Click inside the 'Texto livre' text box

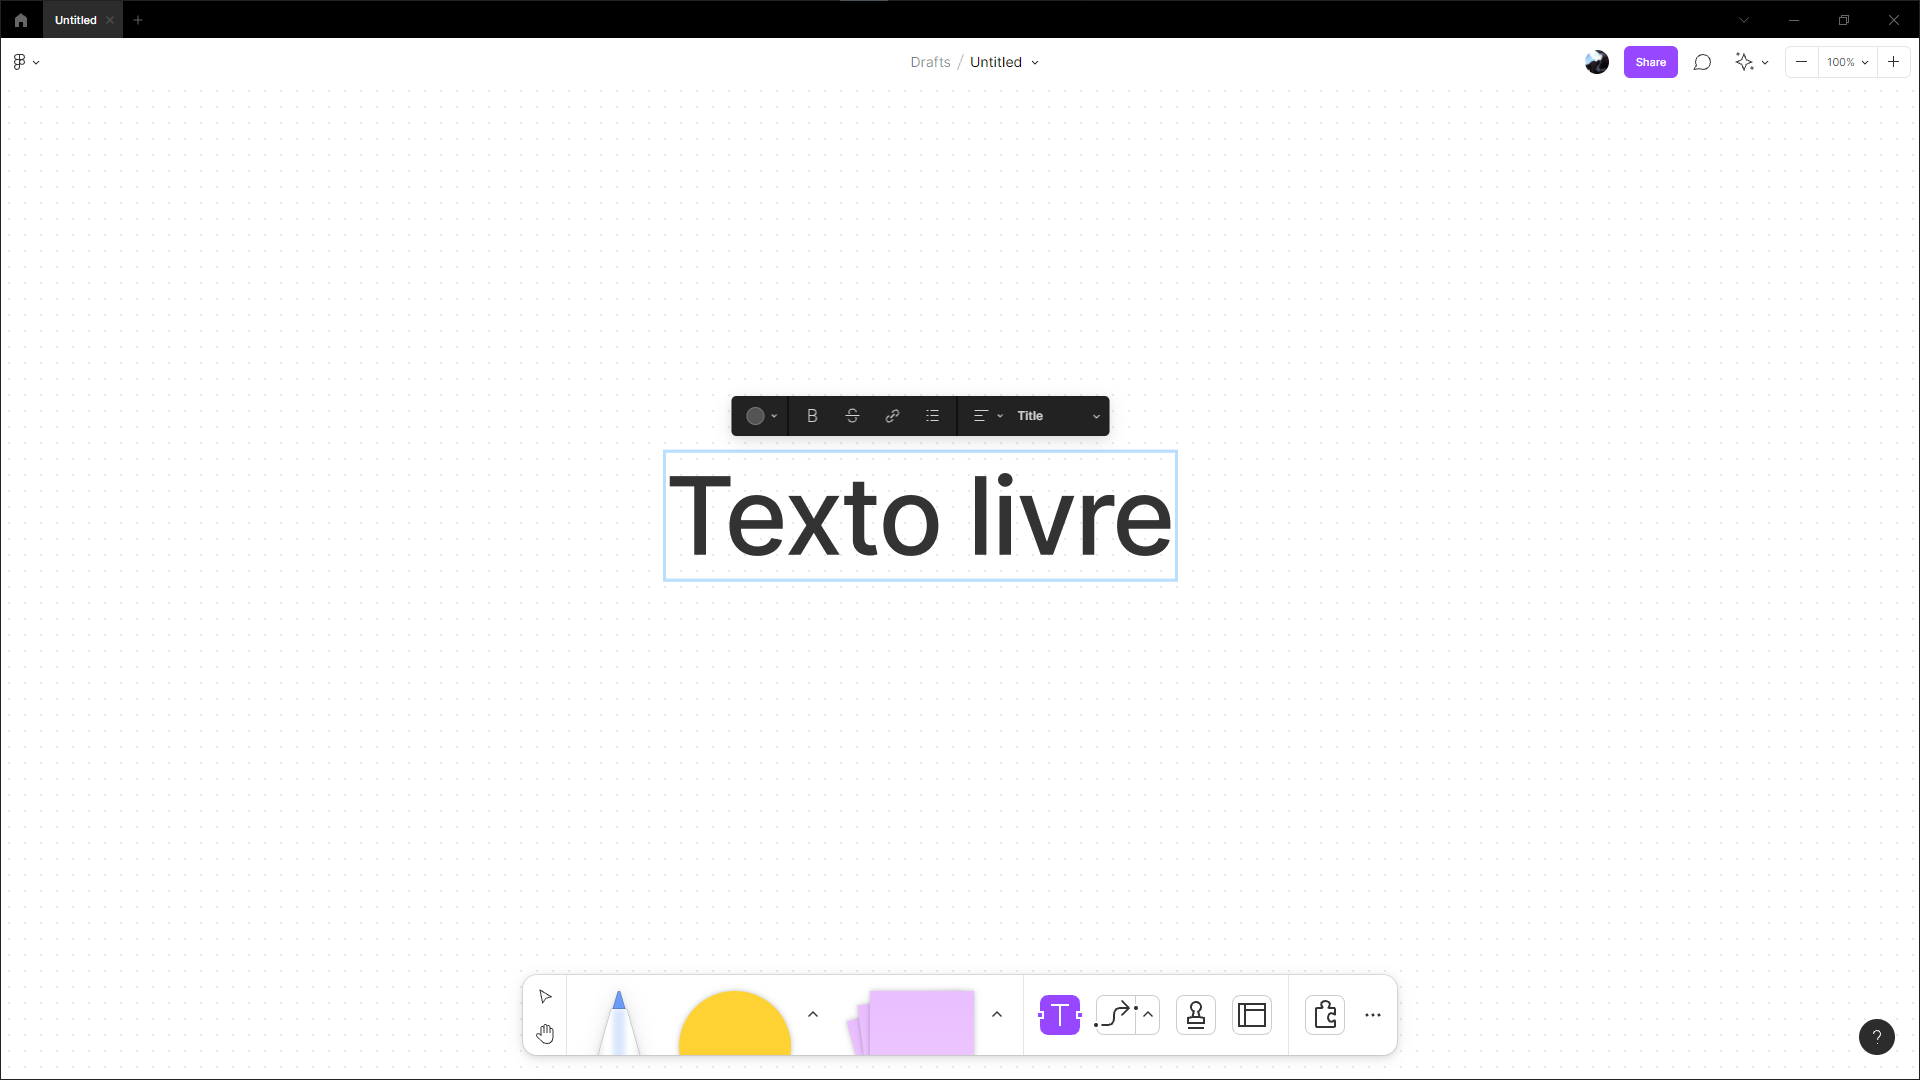coord(920,516)
